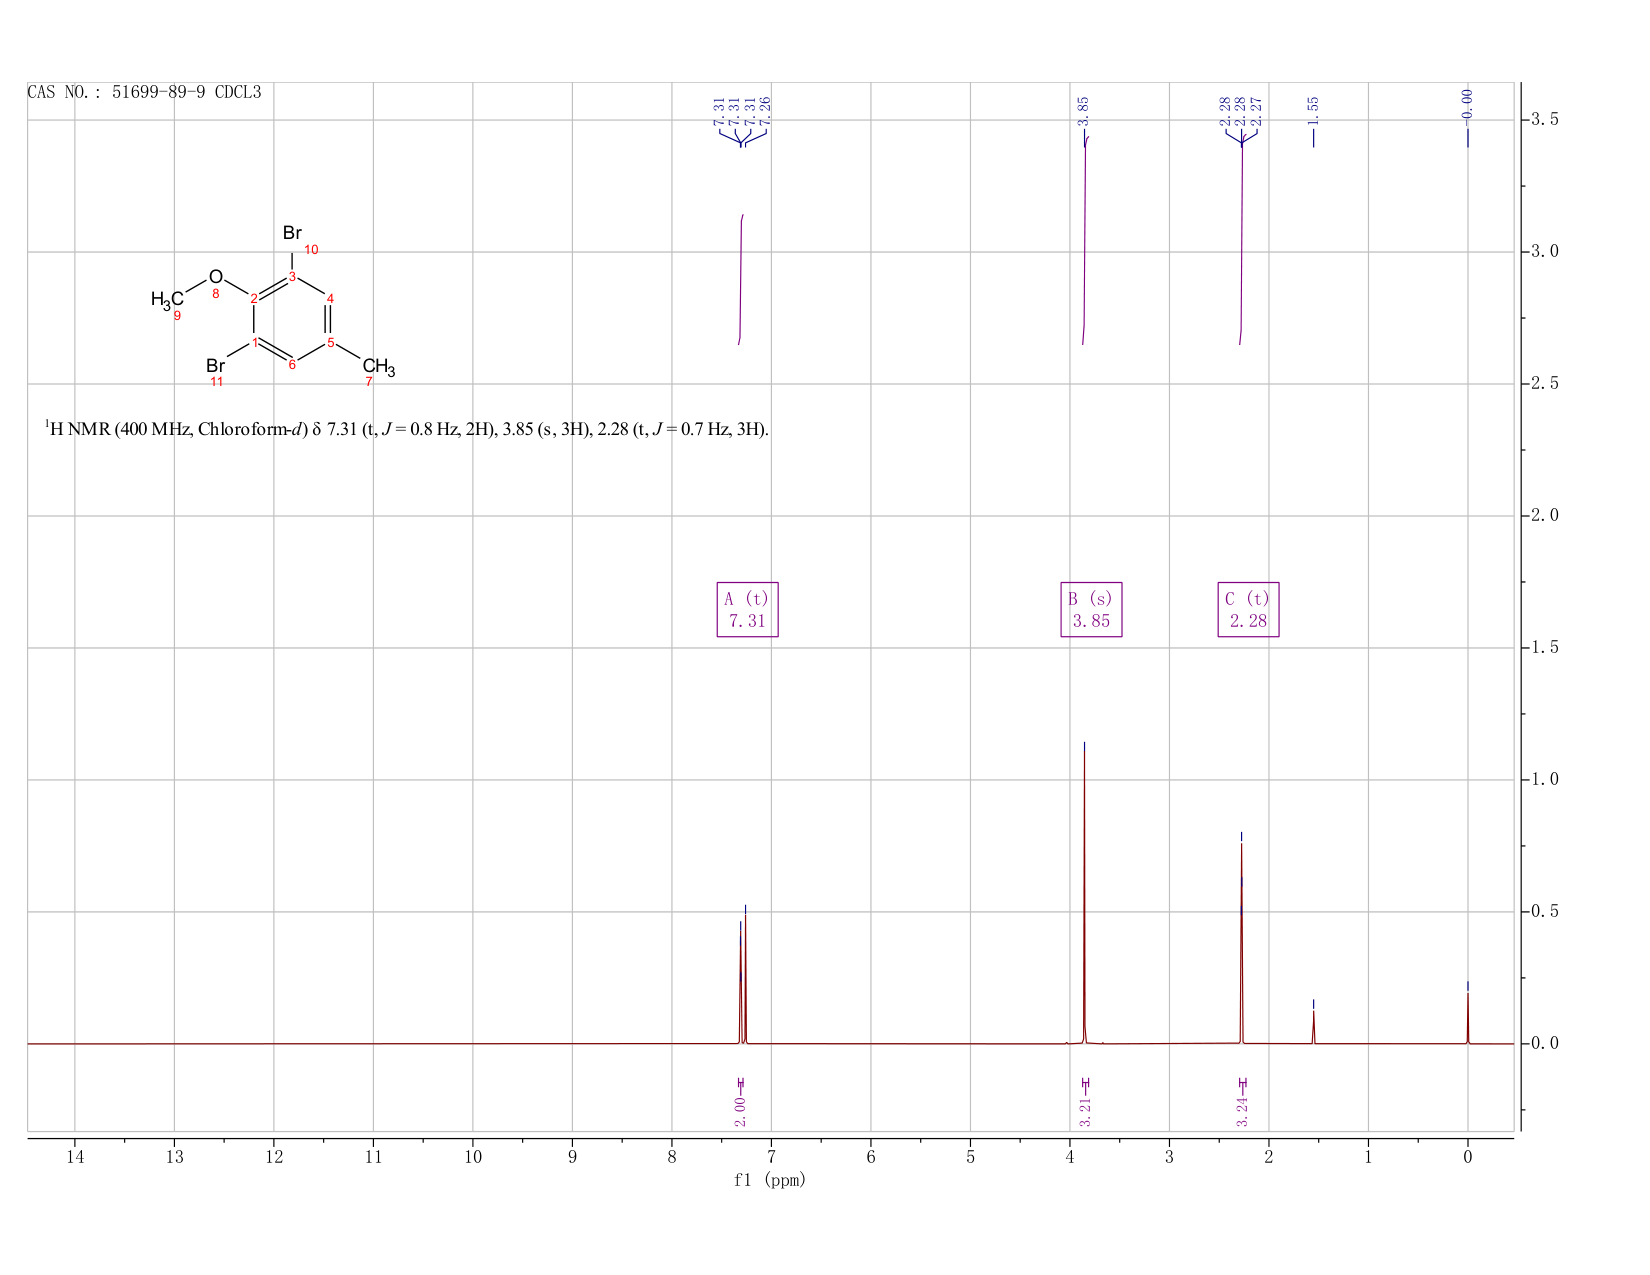Click the 10 tick label on the ppm axis
This screenshot has height=1275, width=1650.
point(473,1157)
